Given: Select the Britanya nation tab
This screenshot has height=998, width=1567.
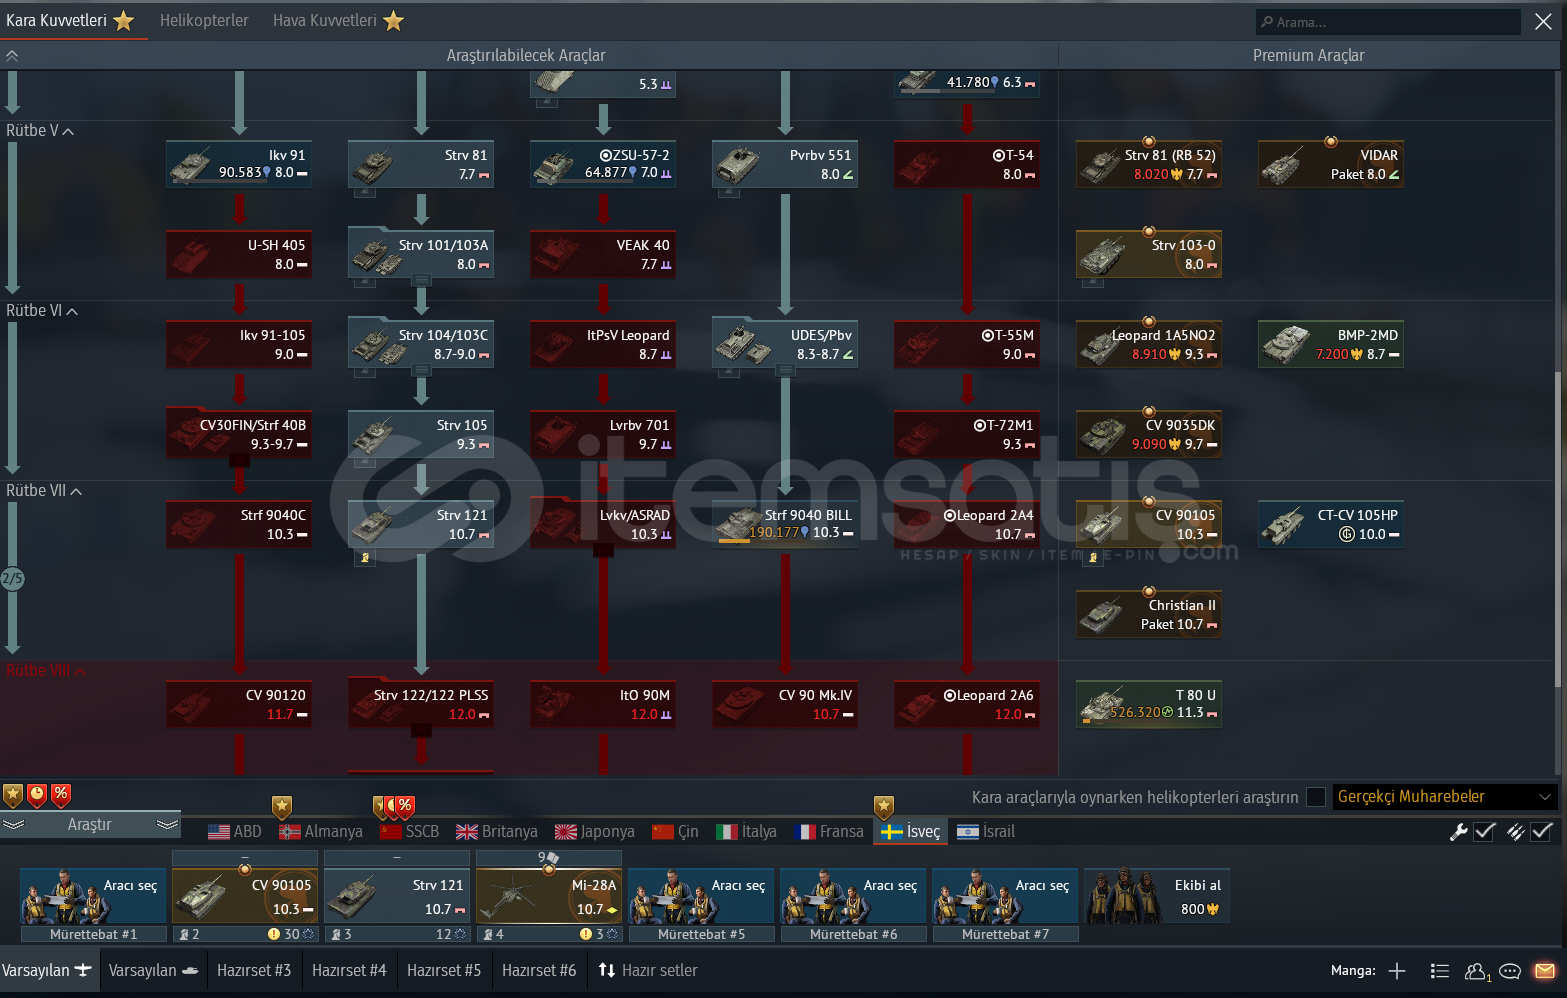Looking at the screenshot, I should (x=496, y=832).
